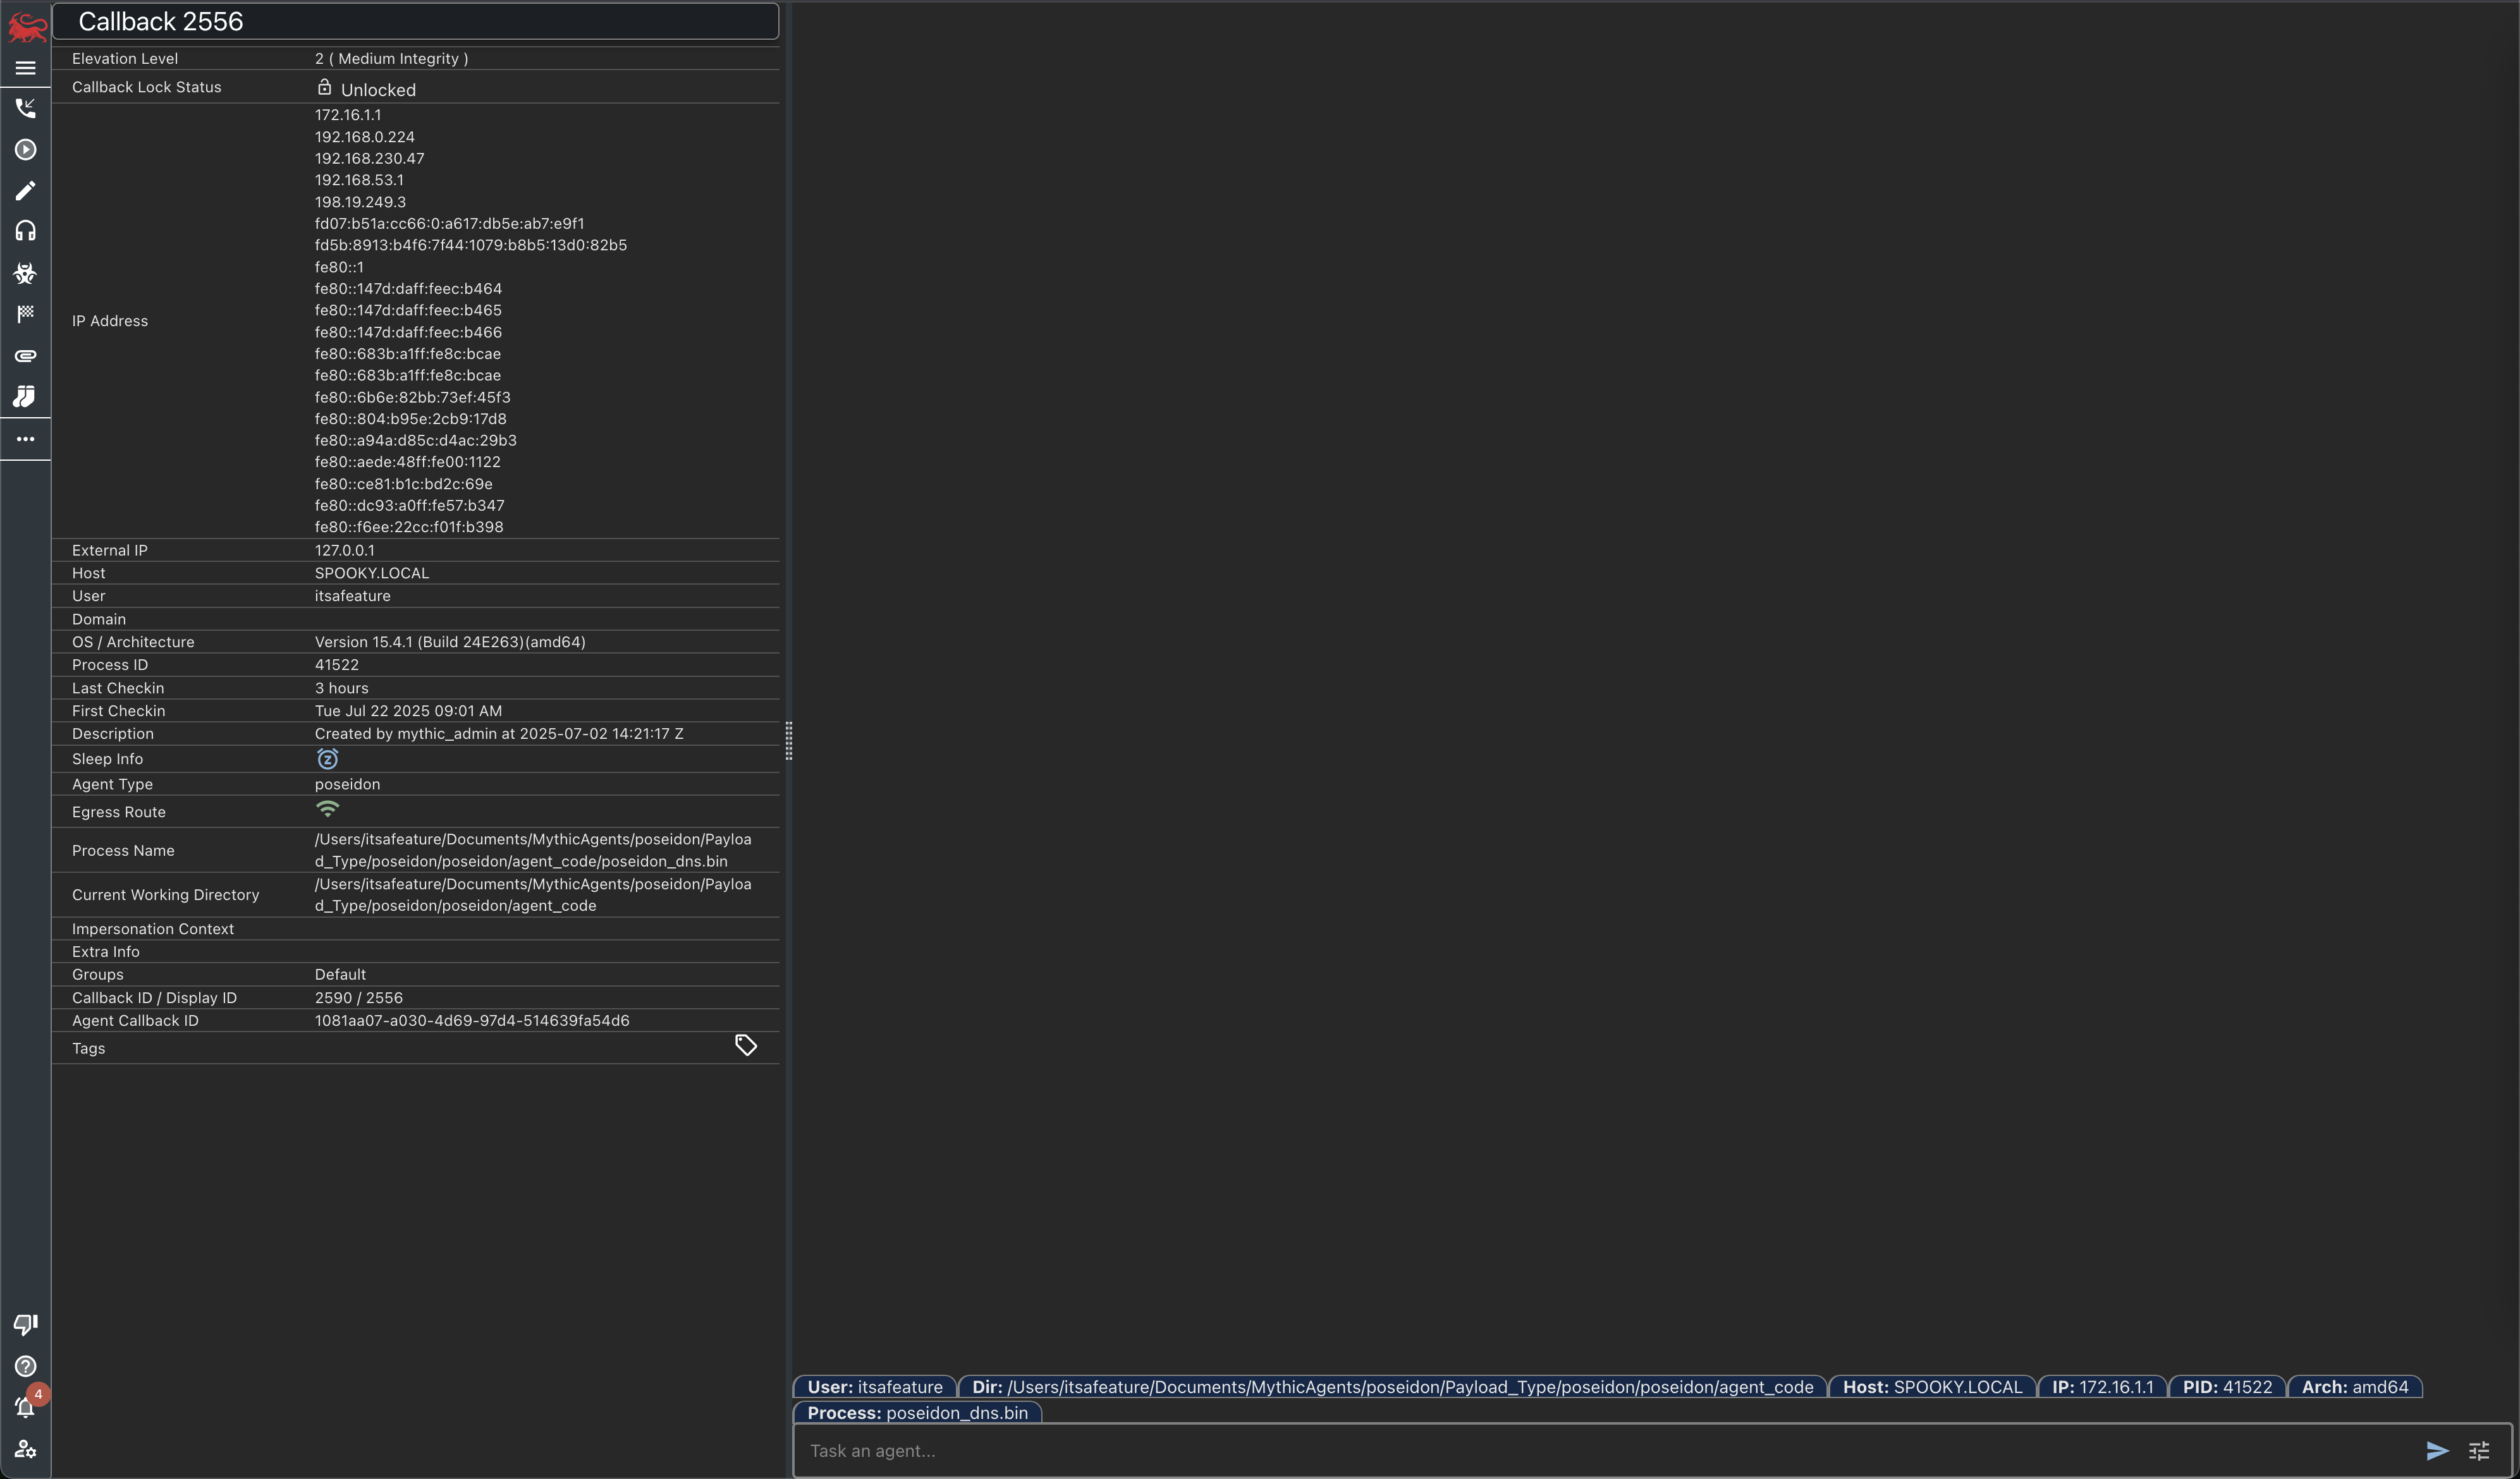Send the task with arrow icon
Viewport: 2520px width, 1479px height.
tap(2437, 1451)
